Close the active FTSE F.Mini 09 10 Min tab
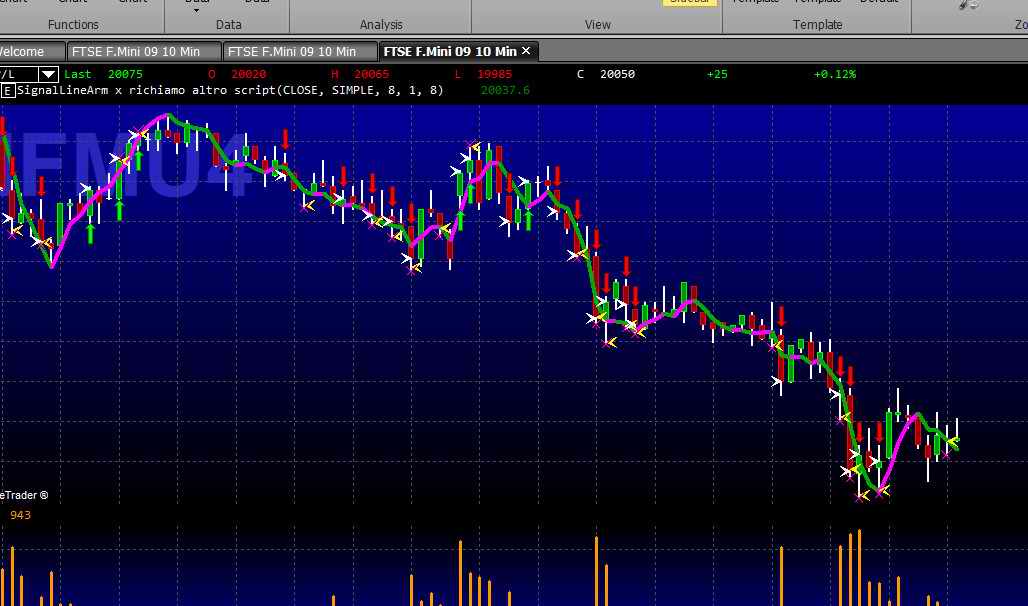This screenshot has width=1028, height=606. [x=526, y=50]
